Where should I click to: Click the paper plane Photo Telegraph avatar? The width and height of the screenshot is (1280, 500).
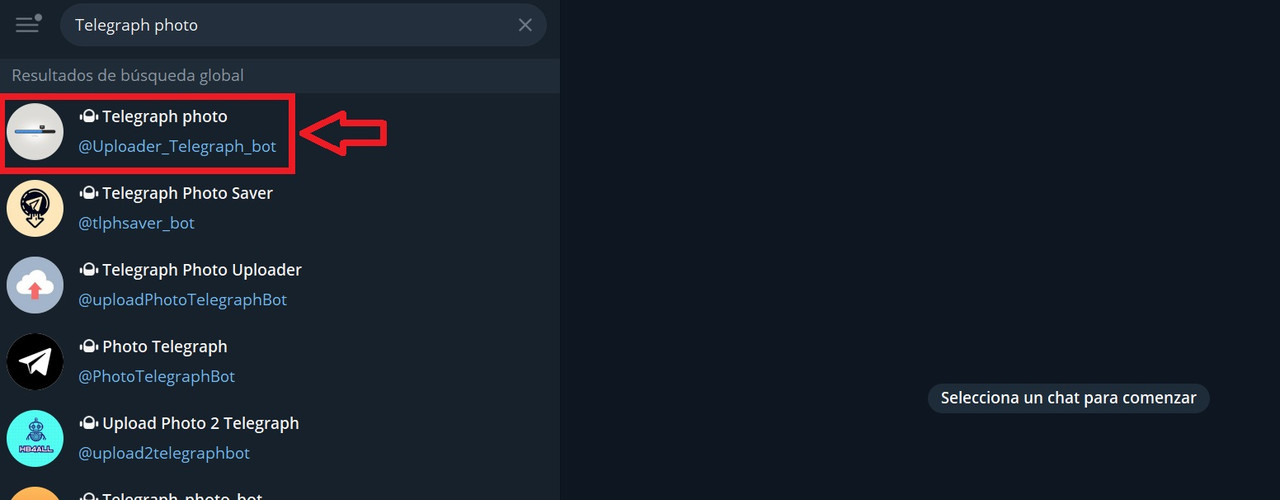pos(35,362)
